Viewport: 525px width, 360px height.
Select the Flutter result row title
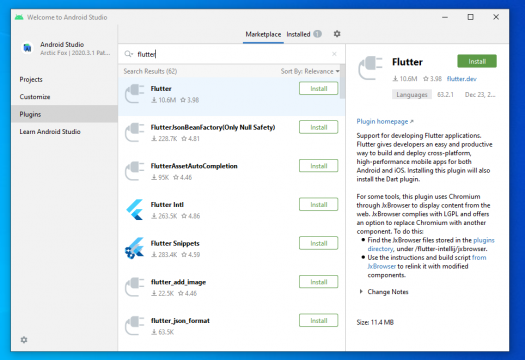161,89
